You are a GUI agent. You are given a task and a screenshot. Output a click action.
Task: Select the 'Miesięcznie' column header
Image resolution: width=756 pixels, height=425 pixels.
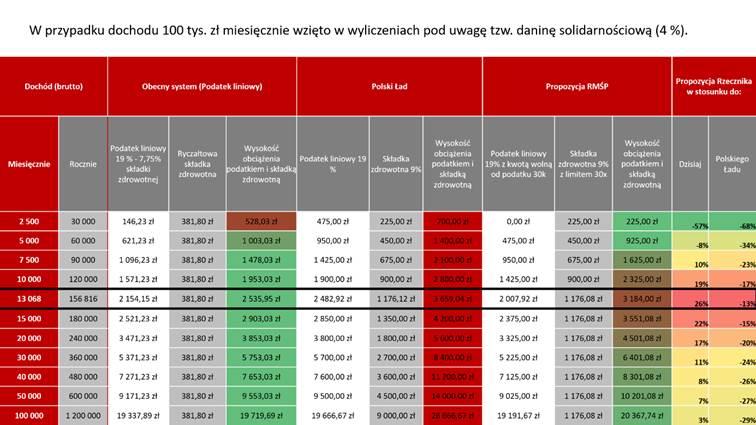(x=29, y=162)
